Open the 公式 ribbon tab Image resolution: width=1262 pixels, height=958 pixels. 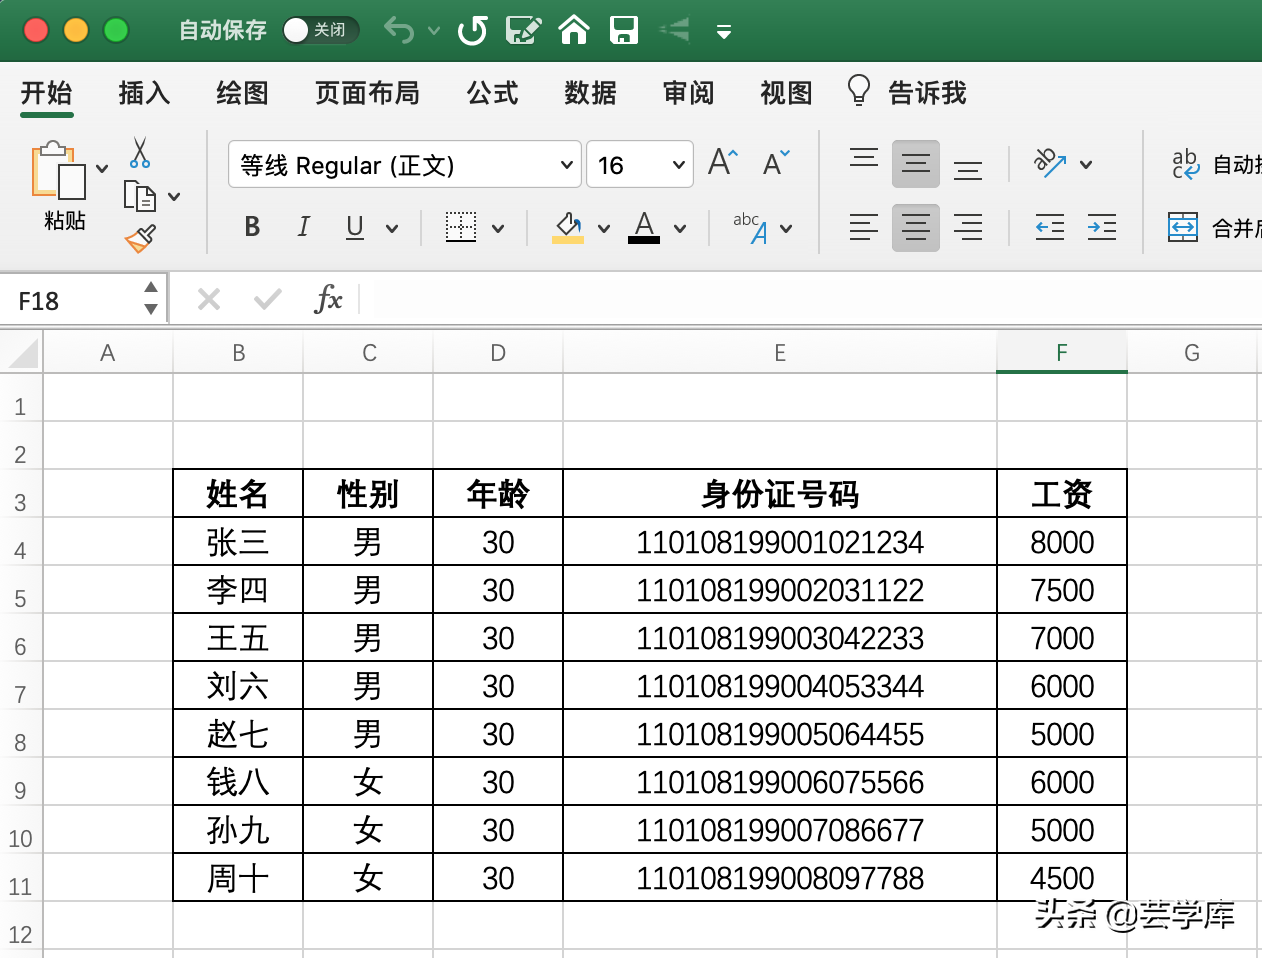[x=492, y=93]
